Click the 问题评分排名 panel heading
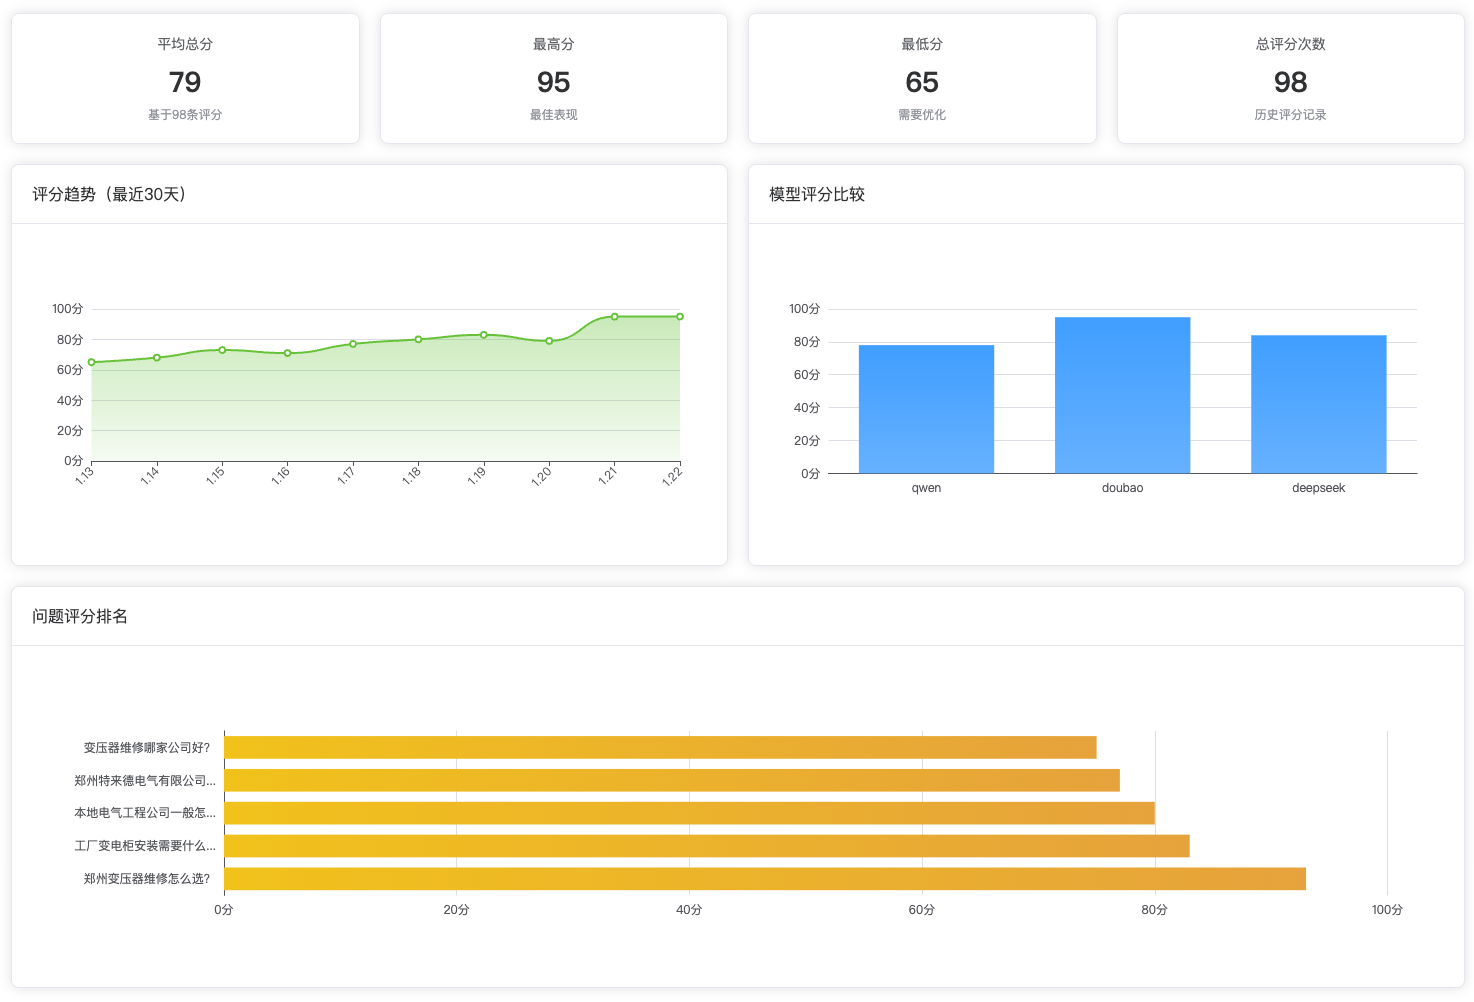Image resolution: width=1474 pixels, height=1002 pixels. coord(80,616)
